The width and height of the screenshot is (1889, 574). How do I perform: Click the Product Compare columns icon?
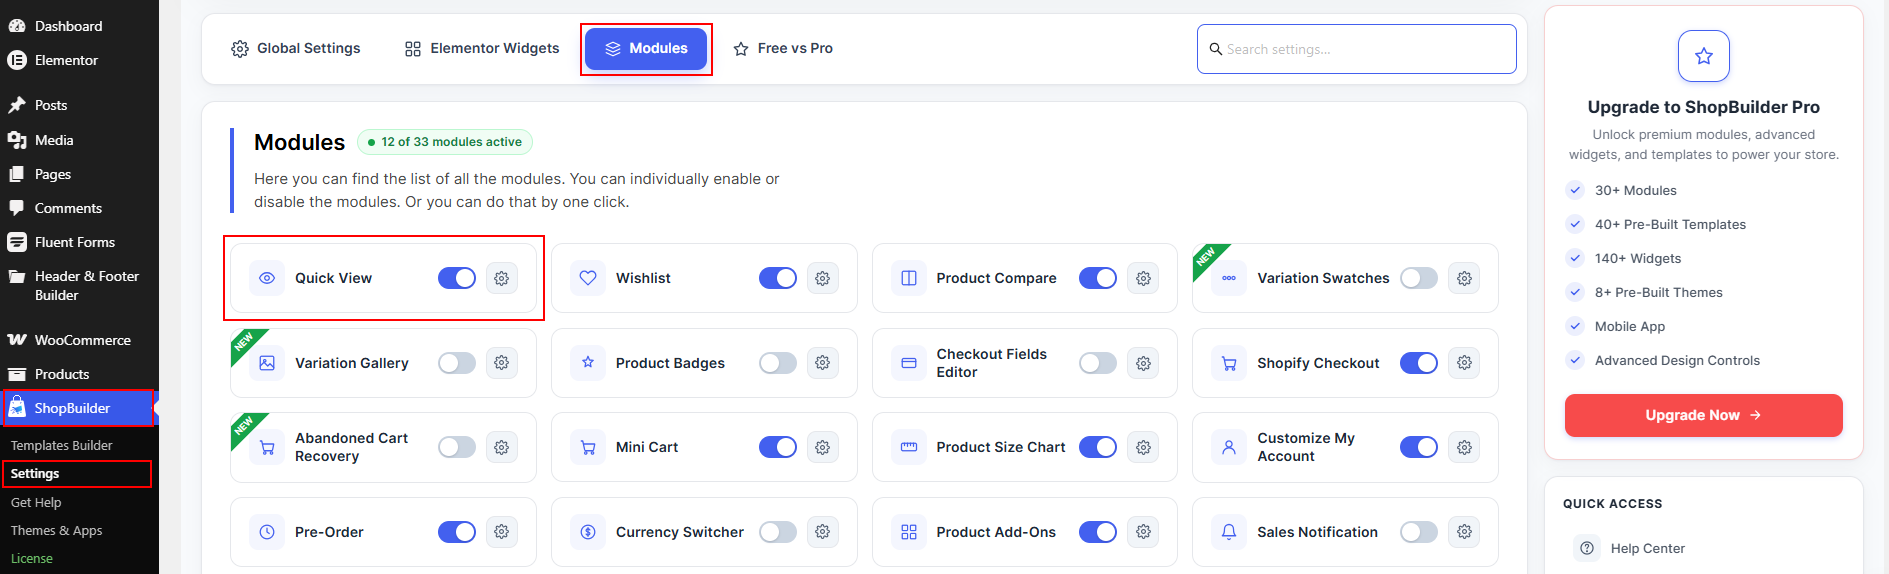coord(909,278)
